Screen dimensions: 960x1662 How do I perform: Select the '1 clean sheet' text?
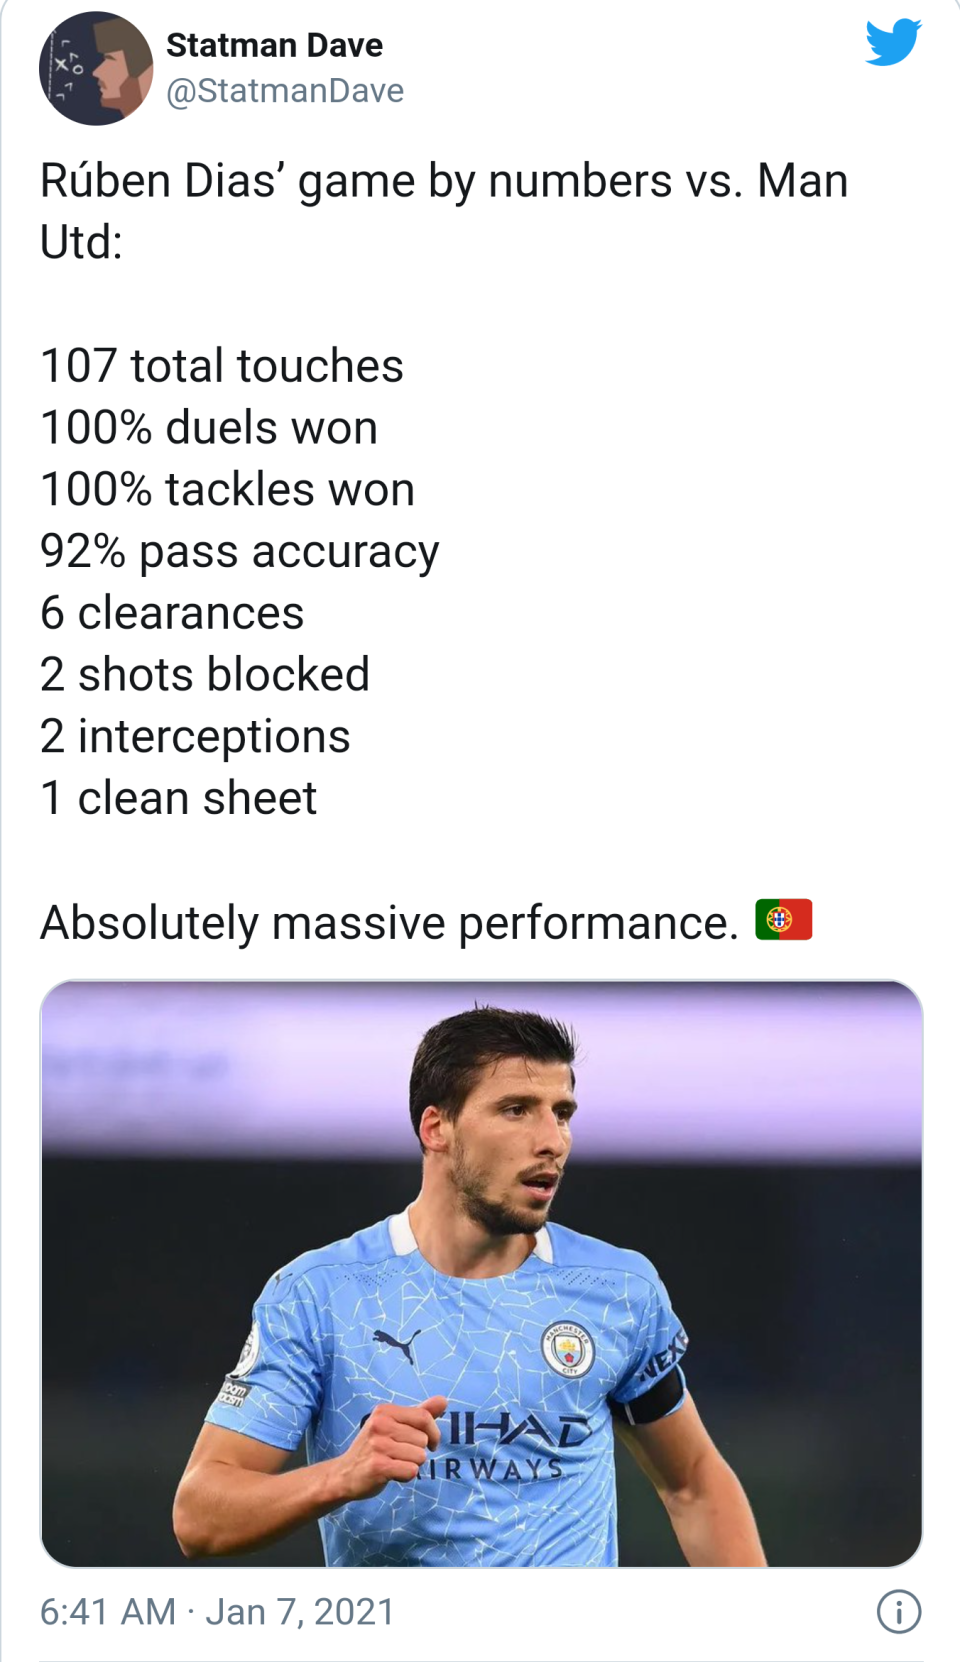coord(178,799)
